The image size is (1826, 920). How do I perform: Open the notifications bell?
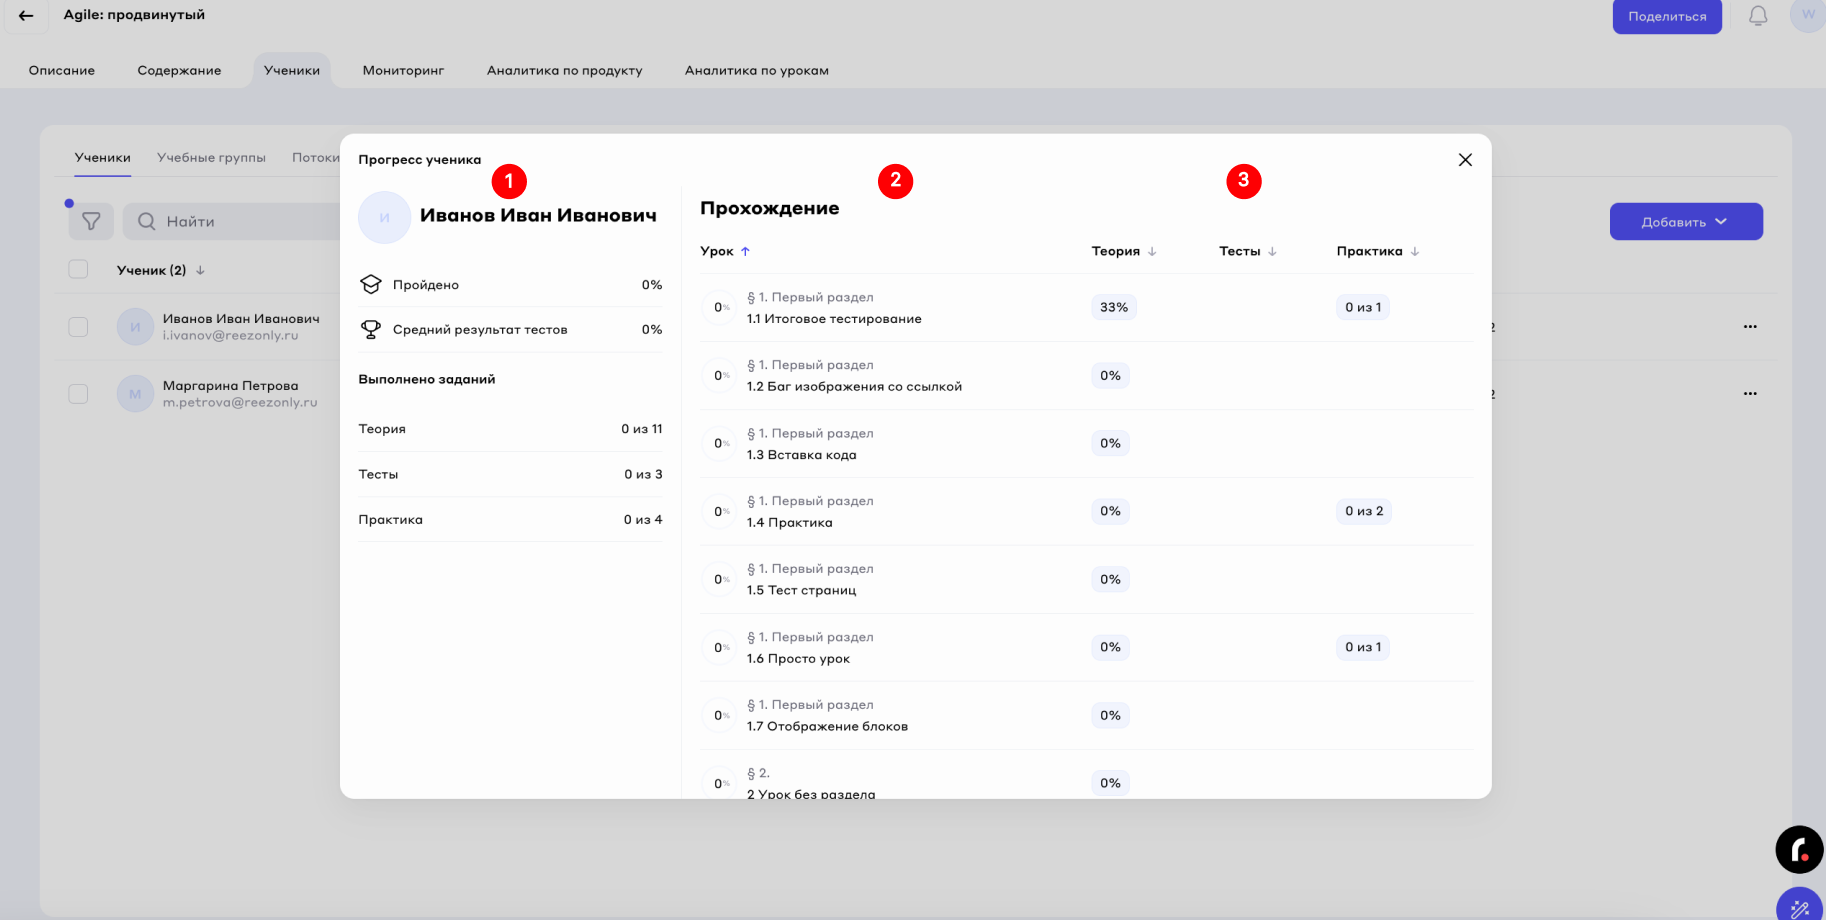coord(1757,16)
